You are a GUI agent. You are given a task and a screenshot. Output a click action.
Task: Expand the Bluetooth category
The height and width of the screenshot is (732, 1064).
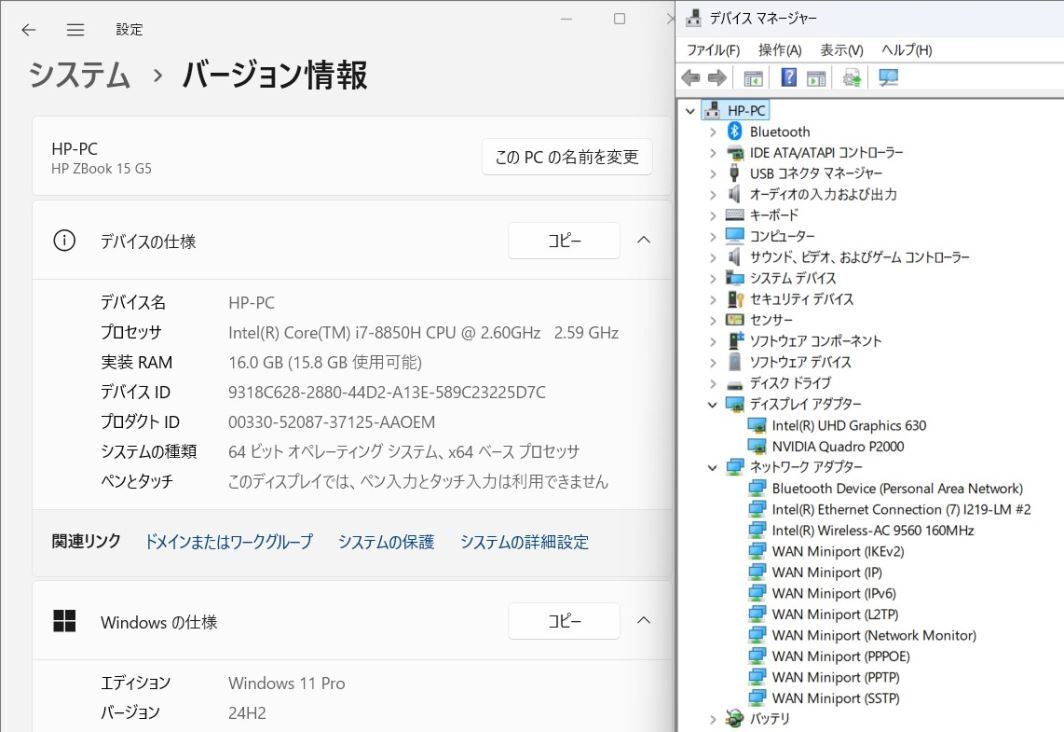point(712,132)
